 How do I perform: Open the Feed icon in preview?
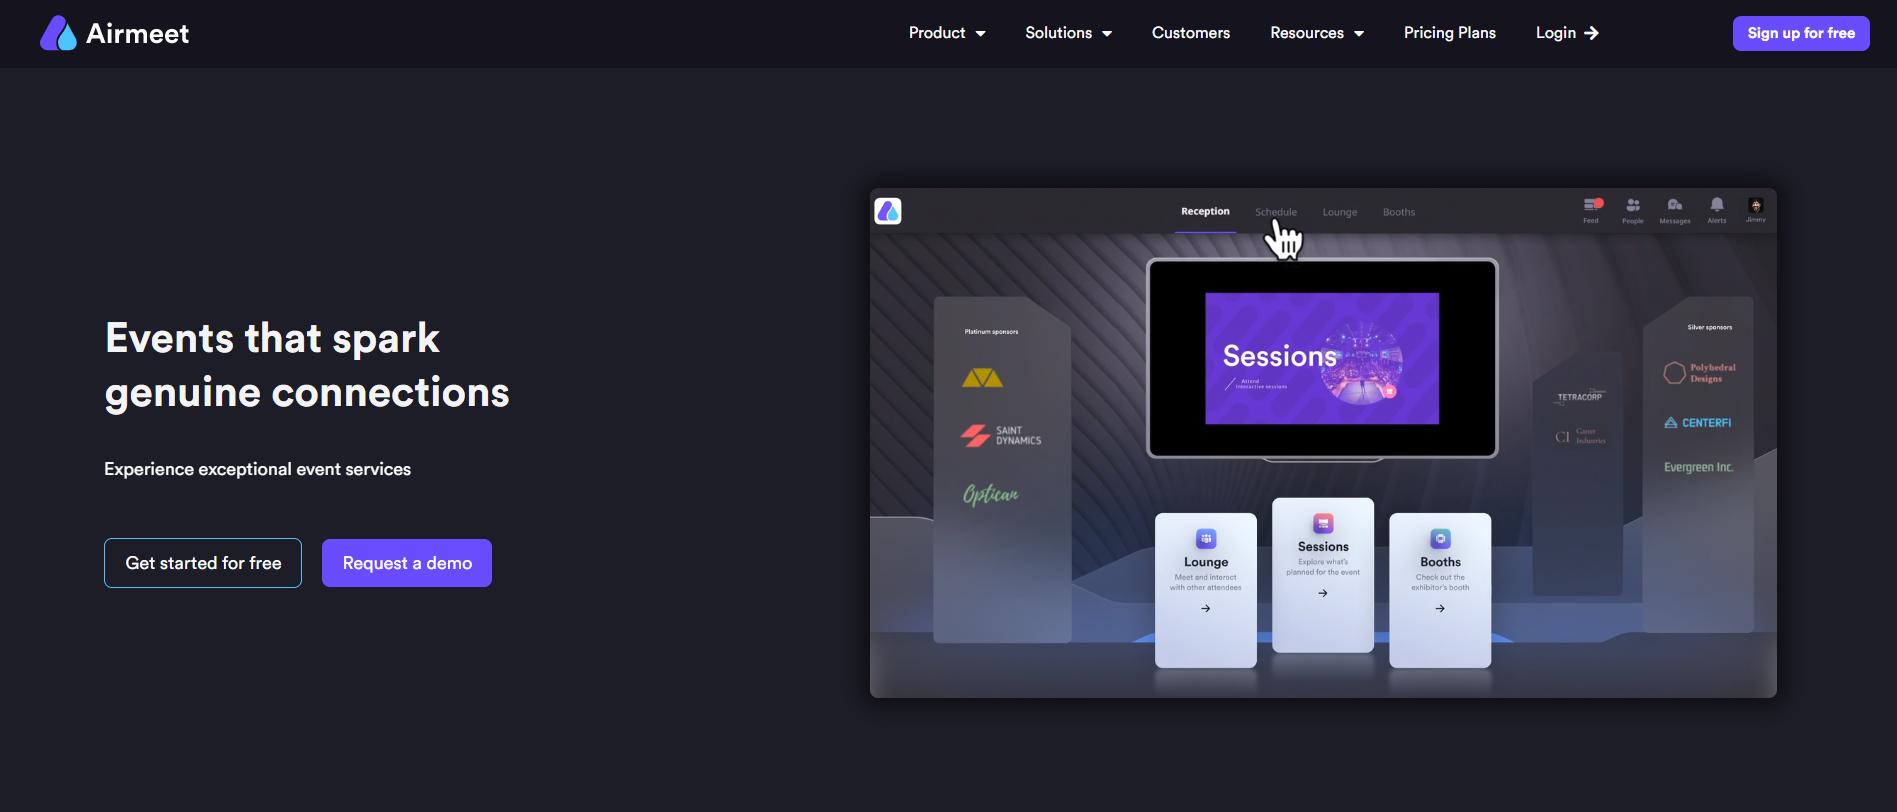[1592, 210]
